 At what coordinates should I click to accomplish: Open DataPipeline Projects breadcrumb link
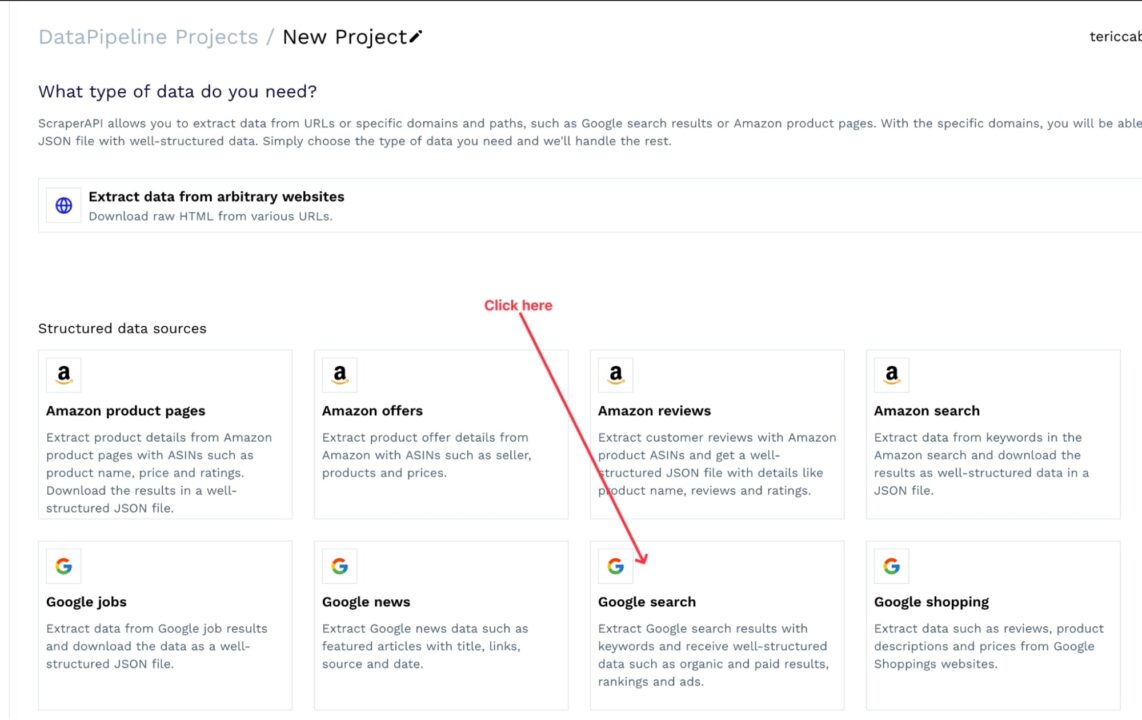(148, 37)
